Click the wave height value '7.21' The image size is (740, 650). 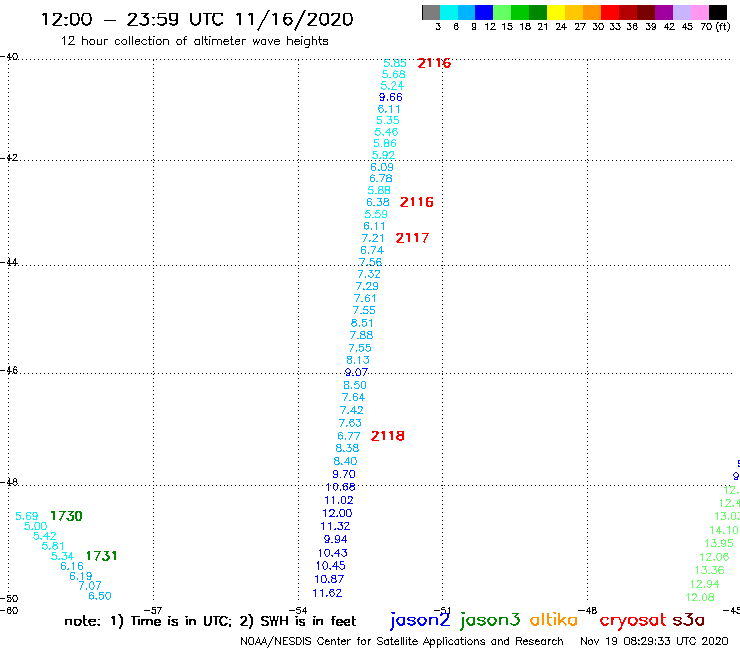373,238
